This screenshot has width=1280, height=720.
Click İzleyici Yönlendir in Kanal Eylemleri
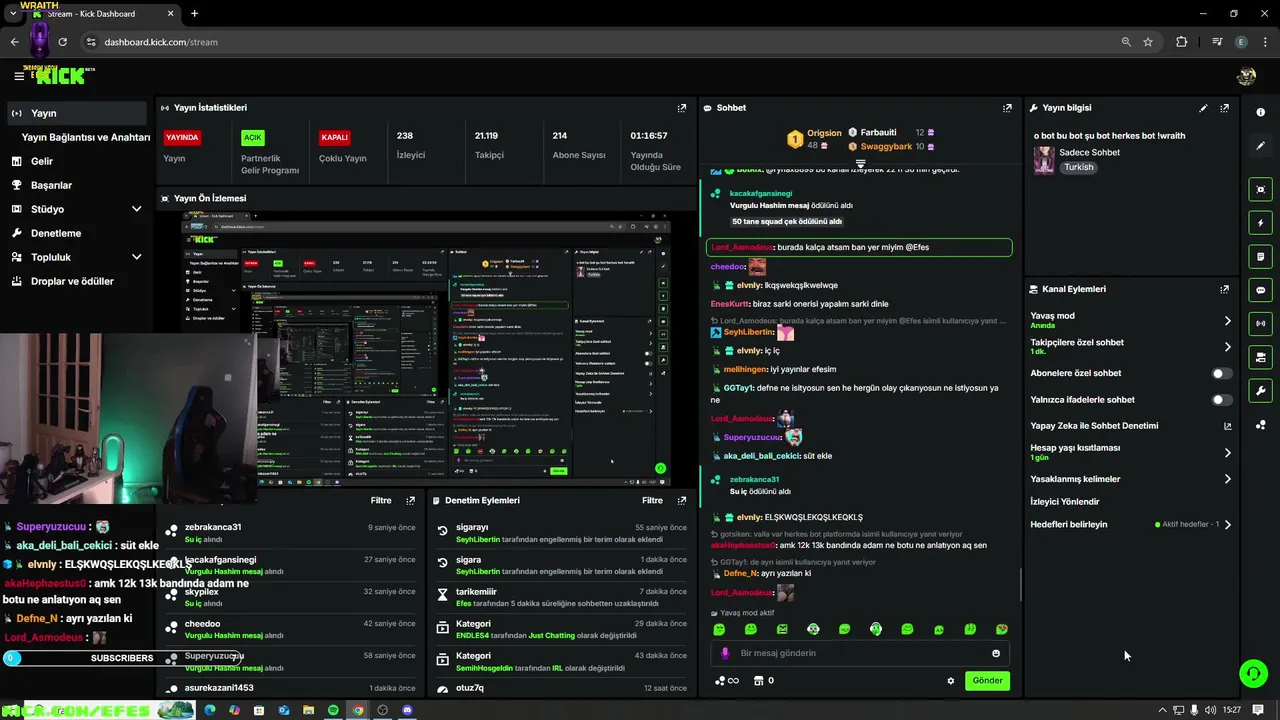(1064, 502)
